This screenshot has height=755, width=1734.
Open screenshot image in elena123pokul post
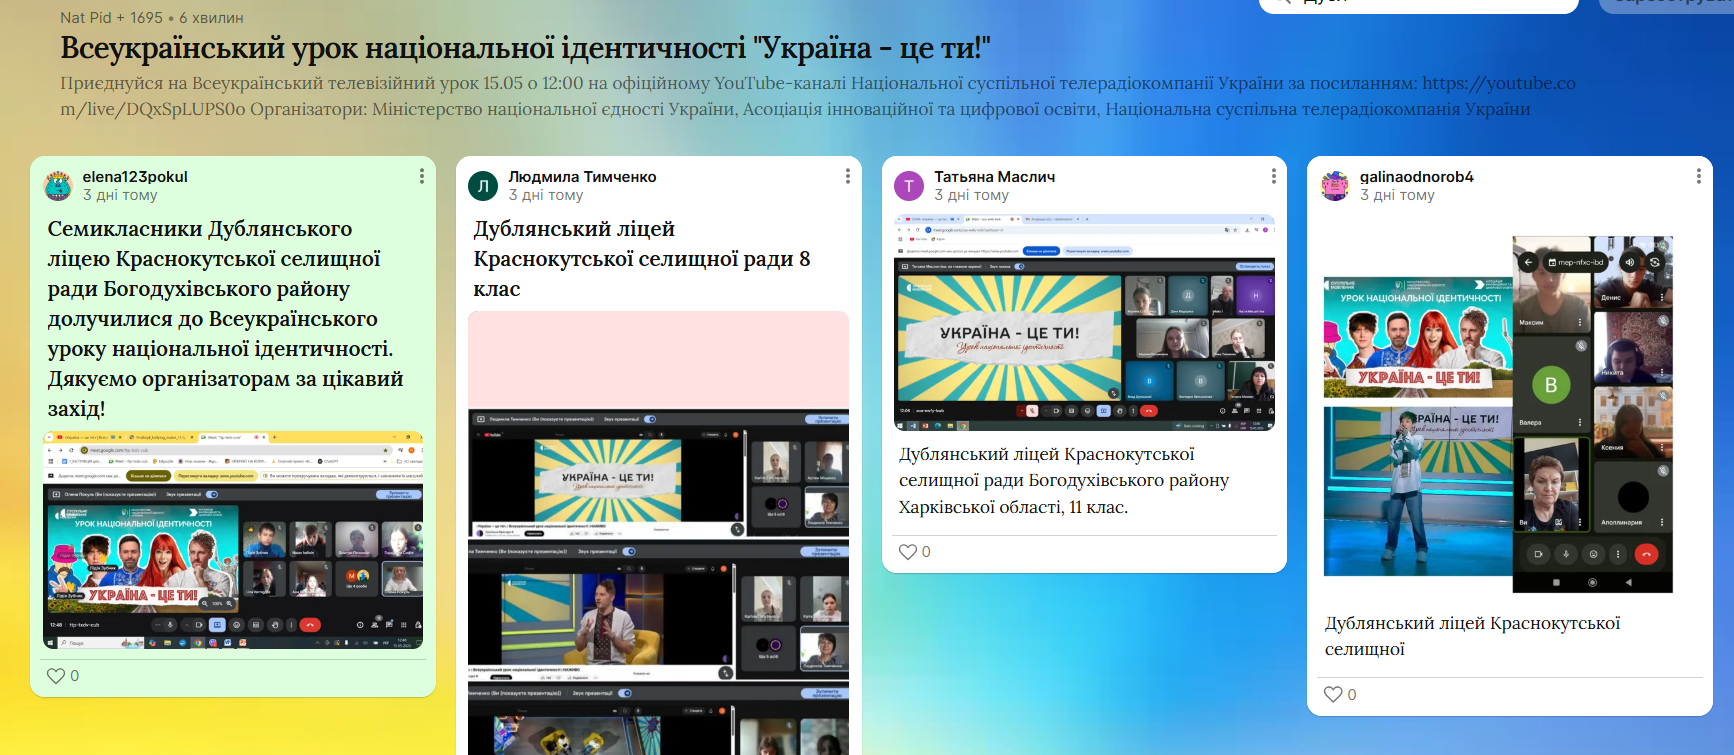(233, 540)
